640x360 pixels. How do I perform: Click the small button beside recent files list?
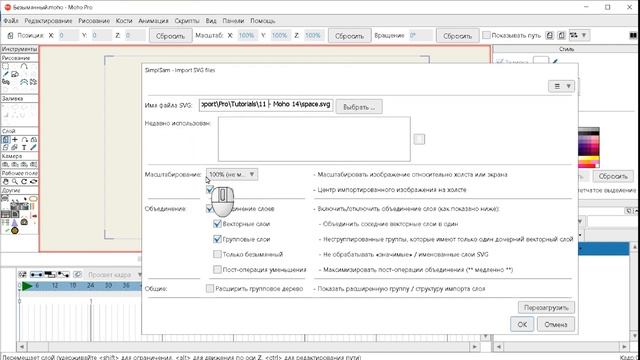[x=419, y=139]
